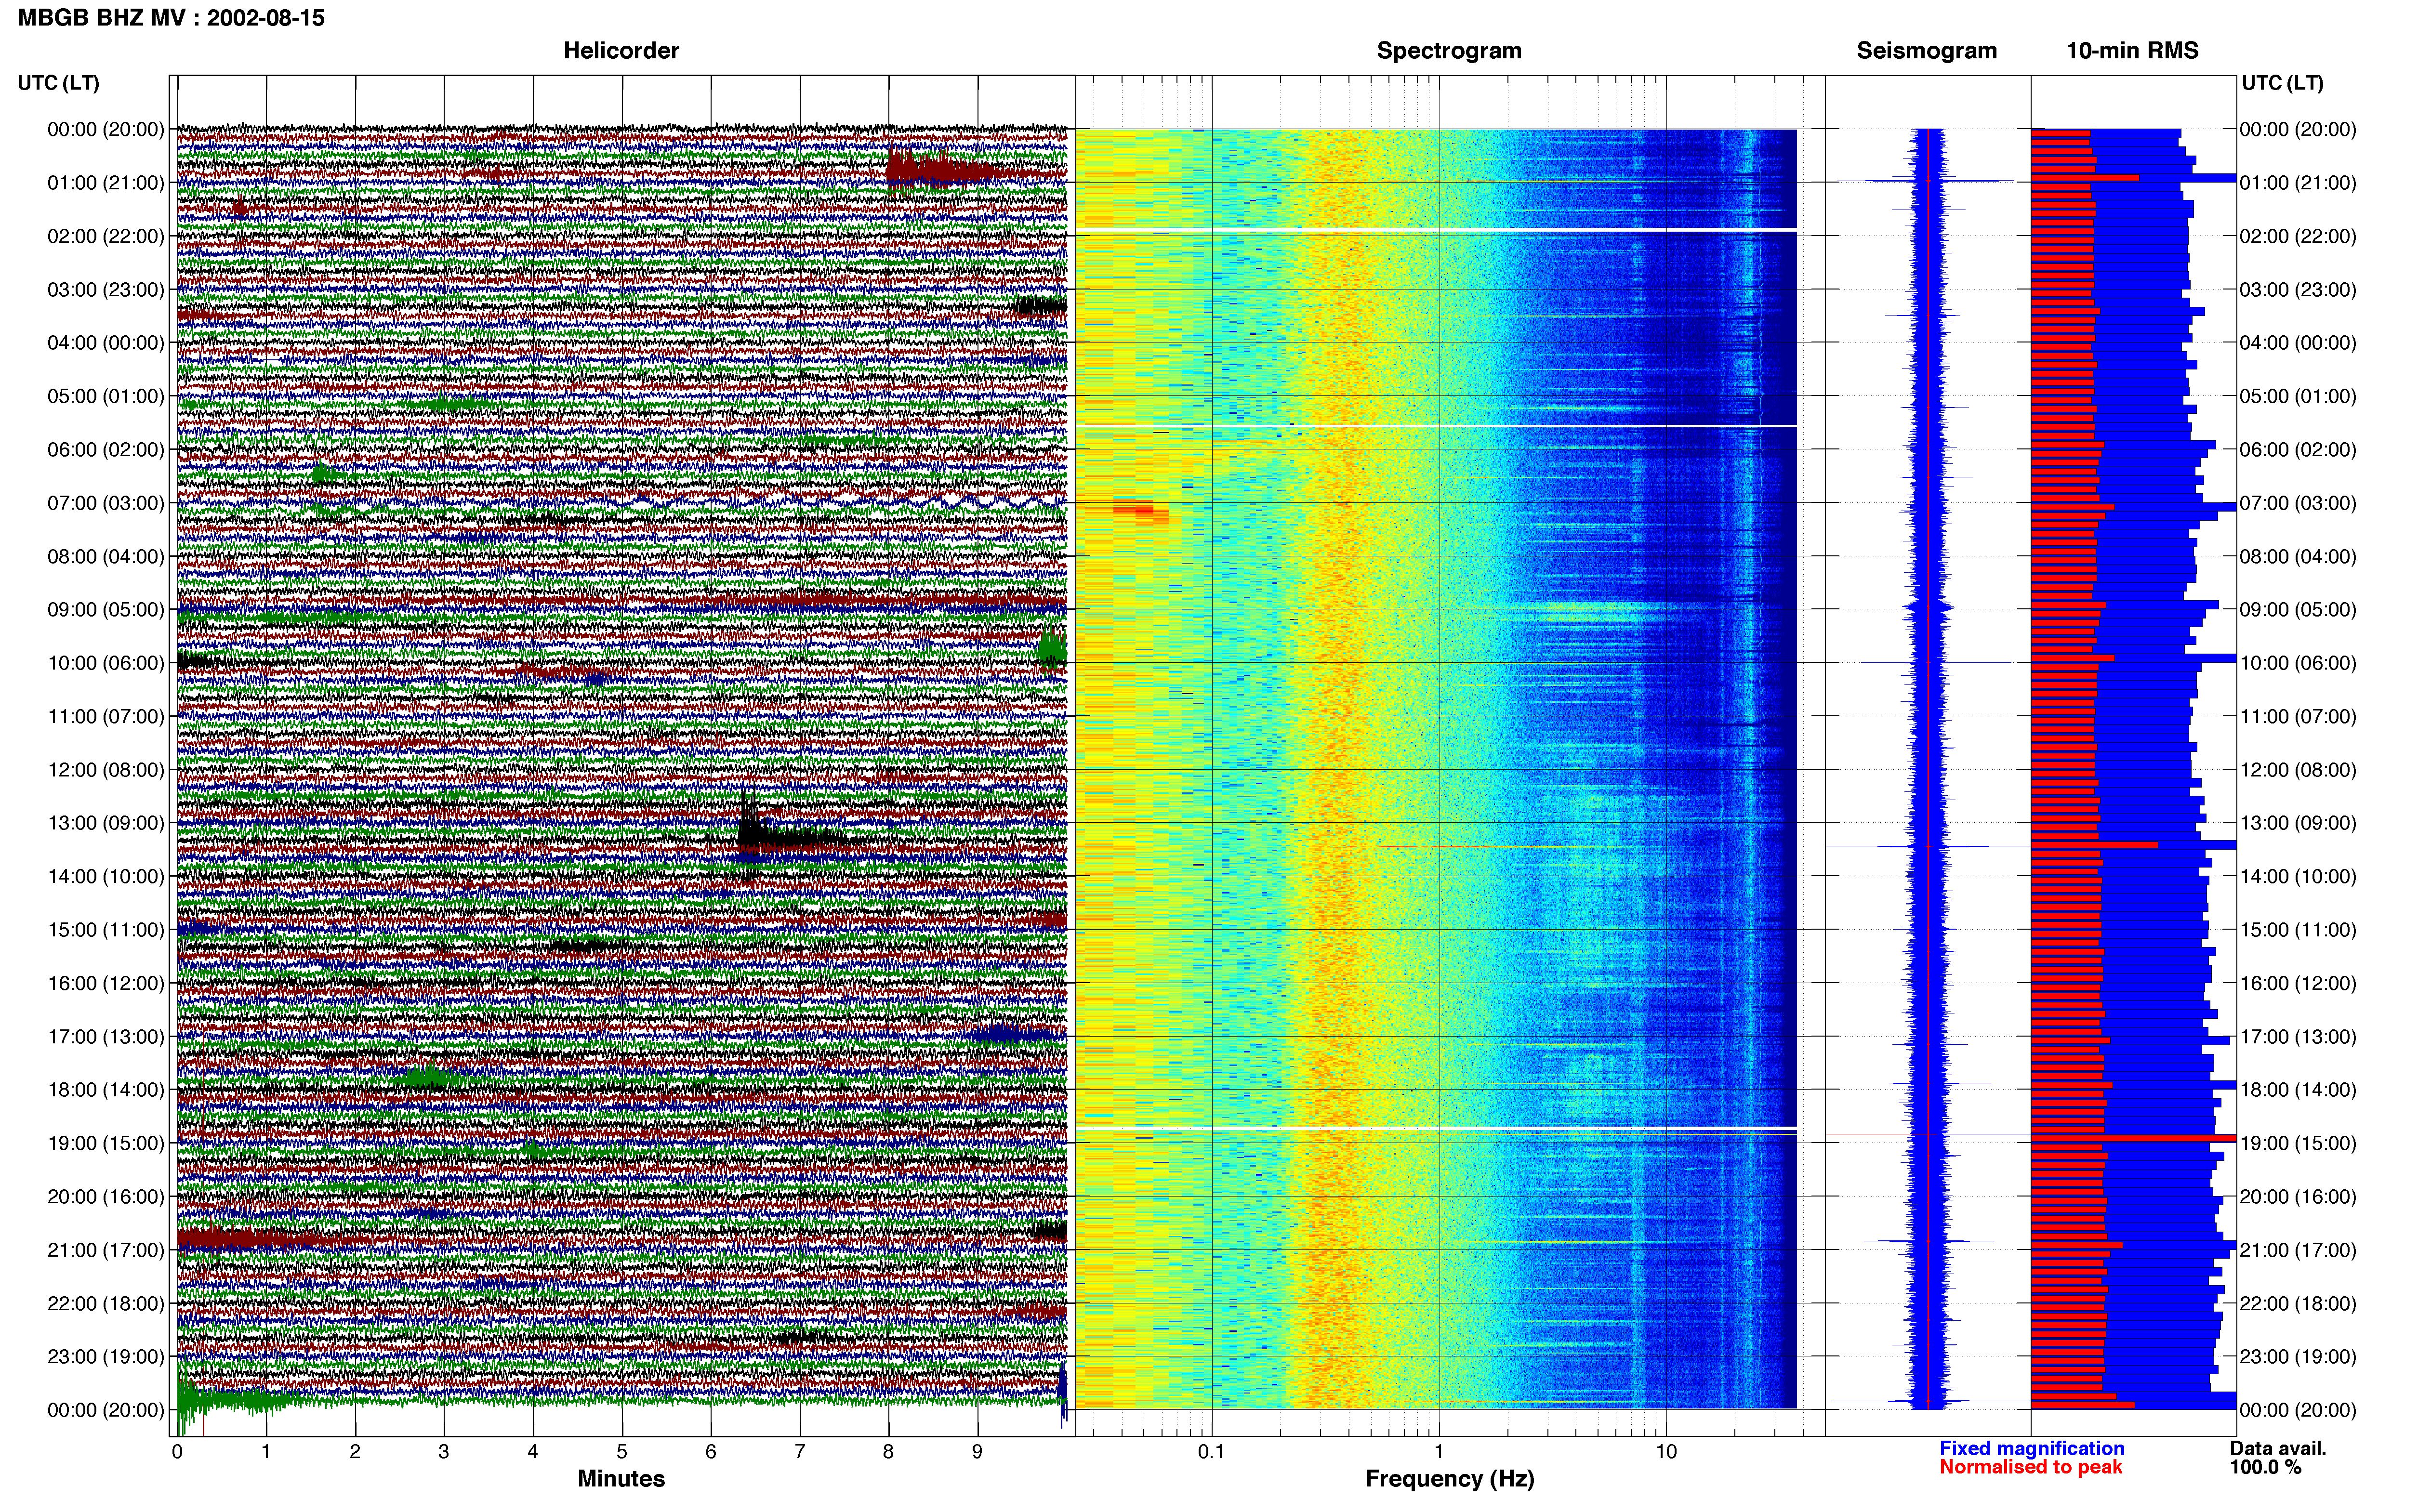Select the 'Spectrogram' panel heading

pyautogui.click(x=1449, y=51)
